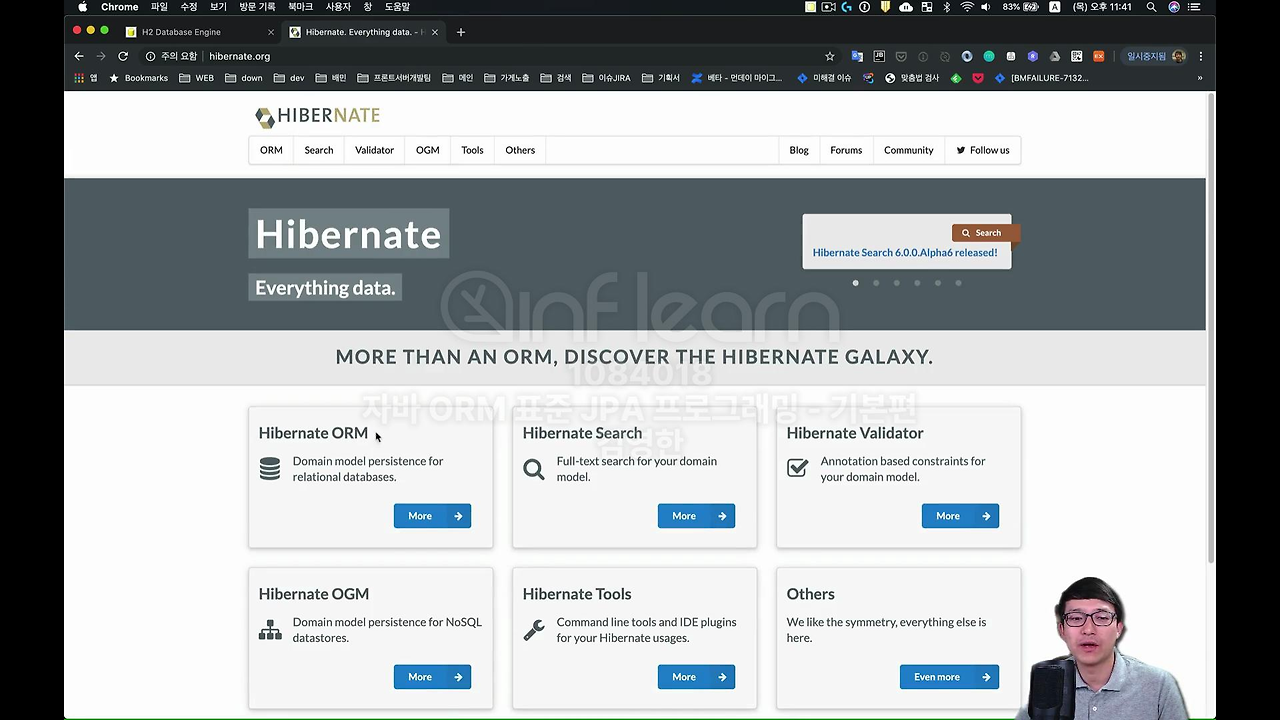Open 'Hibernate Search 6.0.0.Alpha6 released!' link
Screen dimensions: 1280x720
tap(905, 253)
